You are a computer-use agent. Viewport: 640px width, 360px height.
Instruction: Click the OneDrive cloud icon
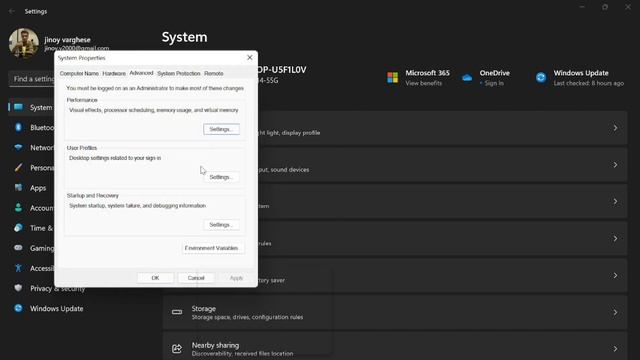[x=467, y=78]
